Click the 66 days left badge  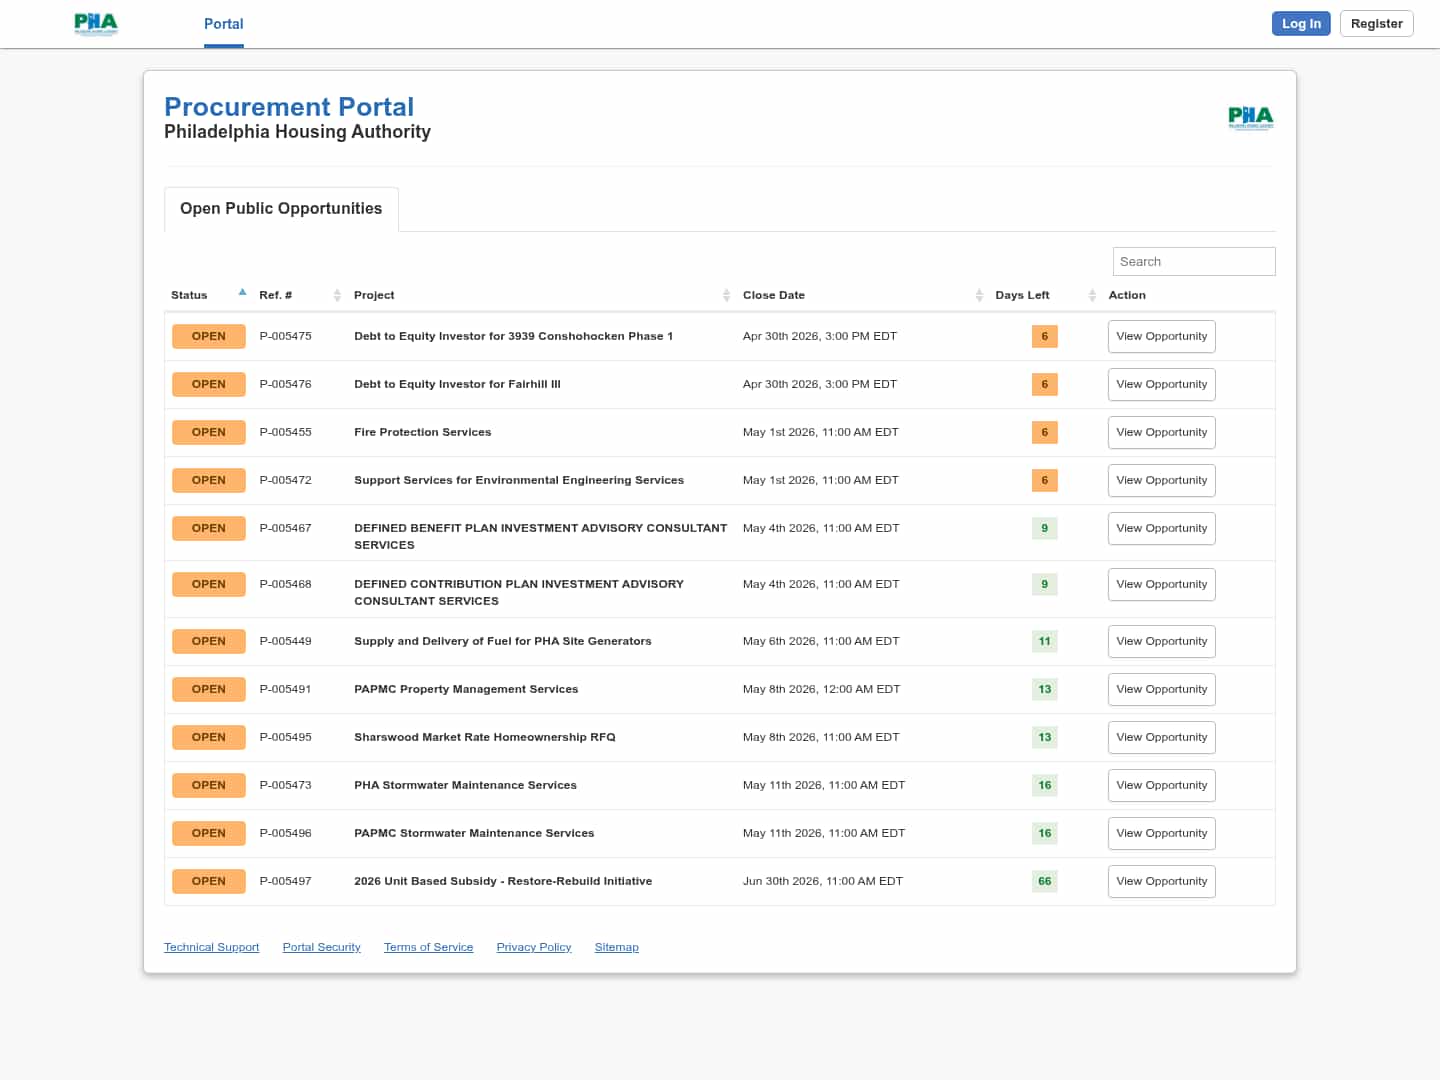(x=1044, y=881)
